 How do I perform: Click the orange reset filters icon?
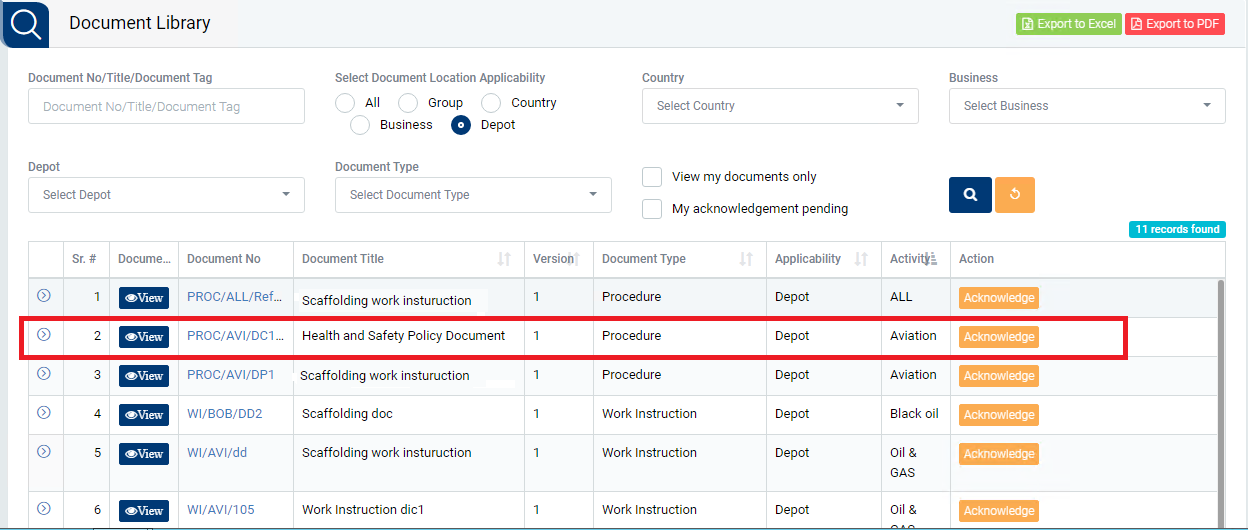click(1014, 195)
